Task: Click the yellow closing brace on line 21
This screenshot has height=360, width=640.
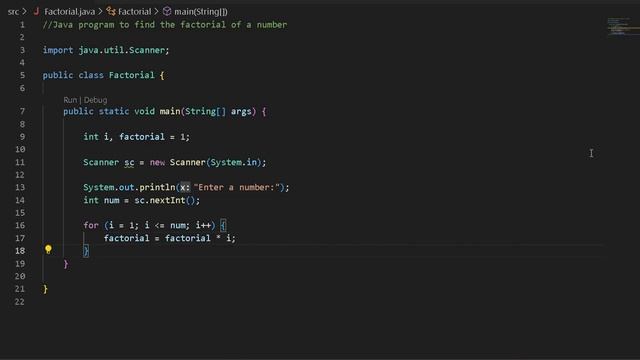Action: click(x=45, y=289)
